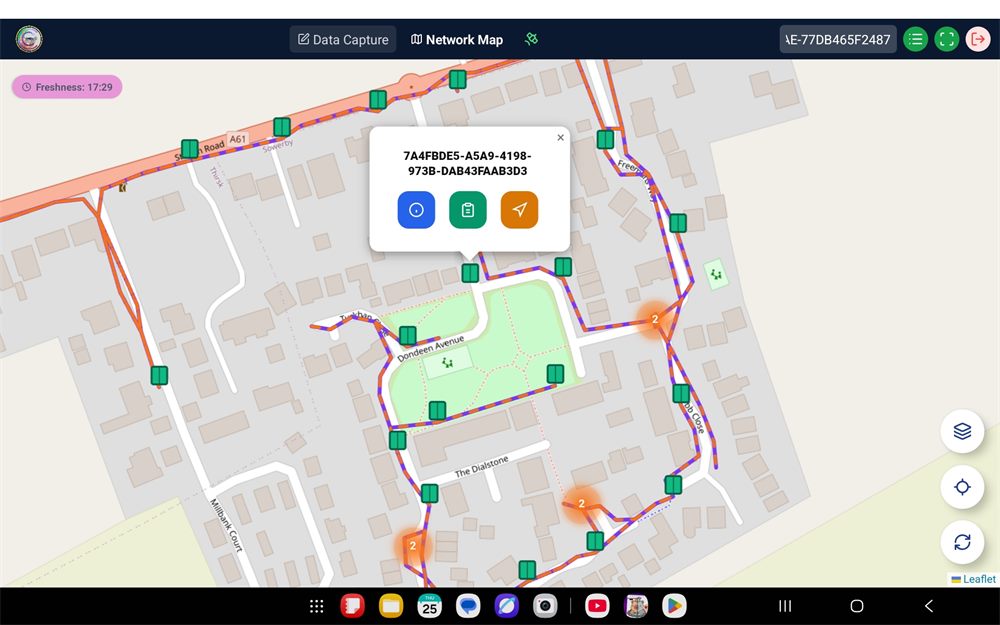The width and height of the screenshot is (1000, 625).
Task: Close the marker popup
Action: coord(560,137)
